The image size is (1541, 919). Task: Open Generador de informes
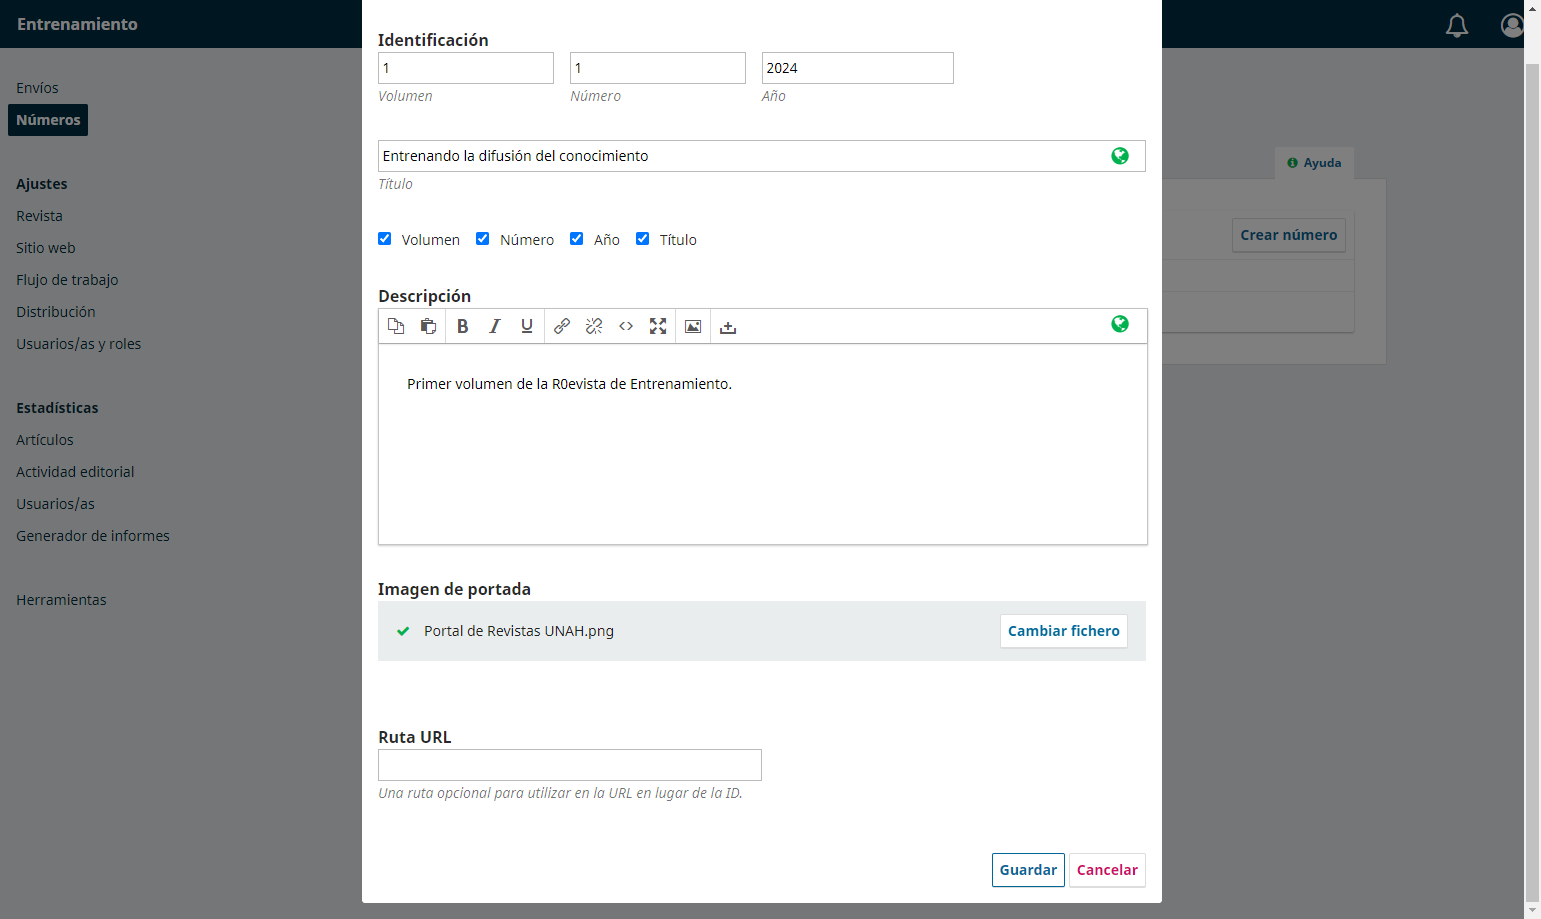(93, 536)
